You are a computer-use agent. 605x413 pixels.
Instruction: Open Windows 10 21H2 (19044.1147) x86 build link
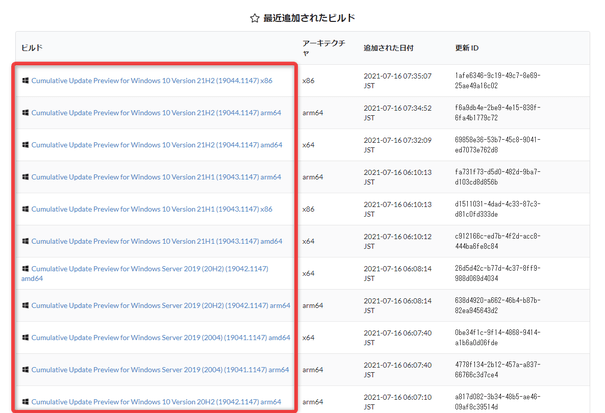coord(152,81)
